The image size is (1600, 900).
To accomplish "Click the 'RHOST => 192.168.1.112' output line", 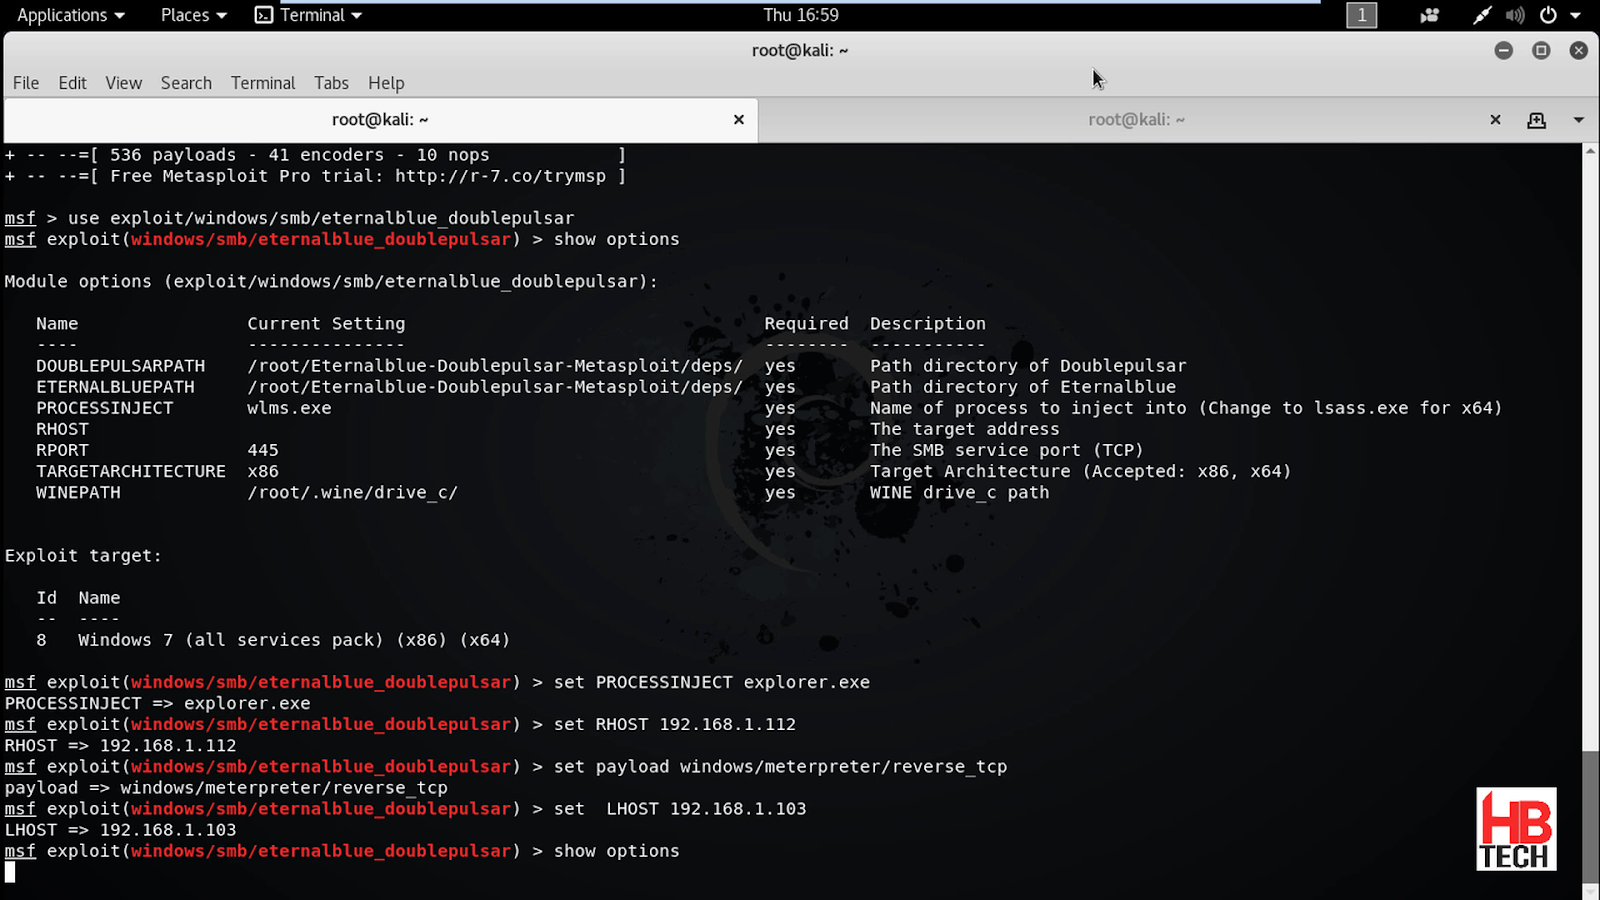I will click(120, 745).
